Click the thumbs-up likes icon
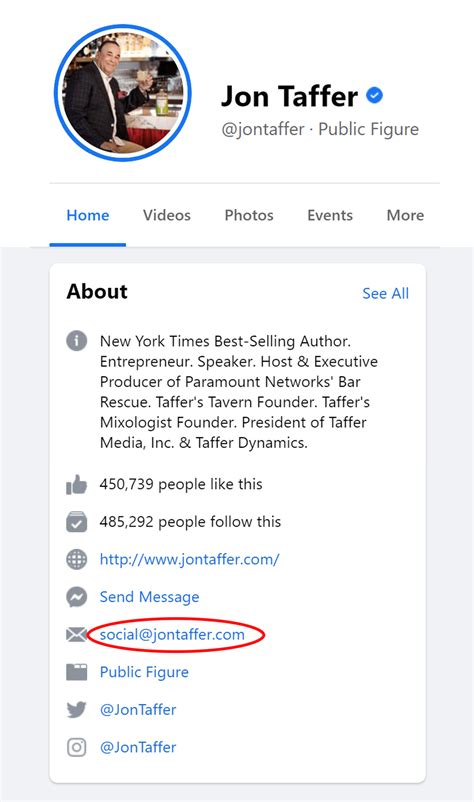 pyautogui.click(x=76, y=484)
